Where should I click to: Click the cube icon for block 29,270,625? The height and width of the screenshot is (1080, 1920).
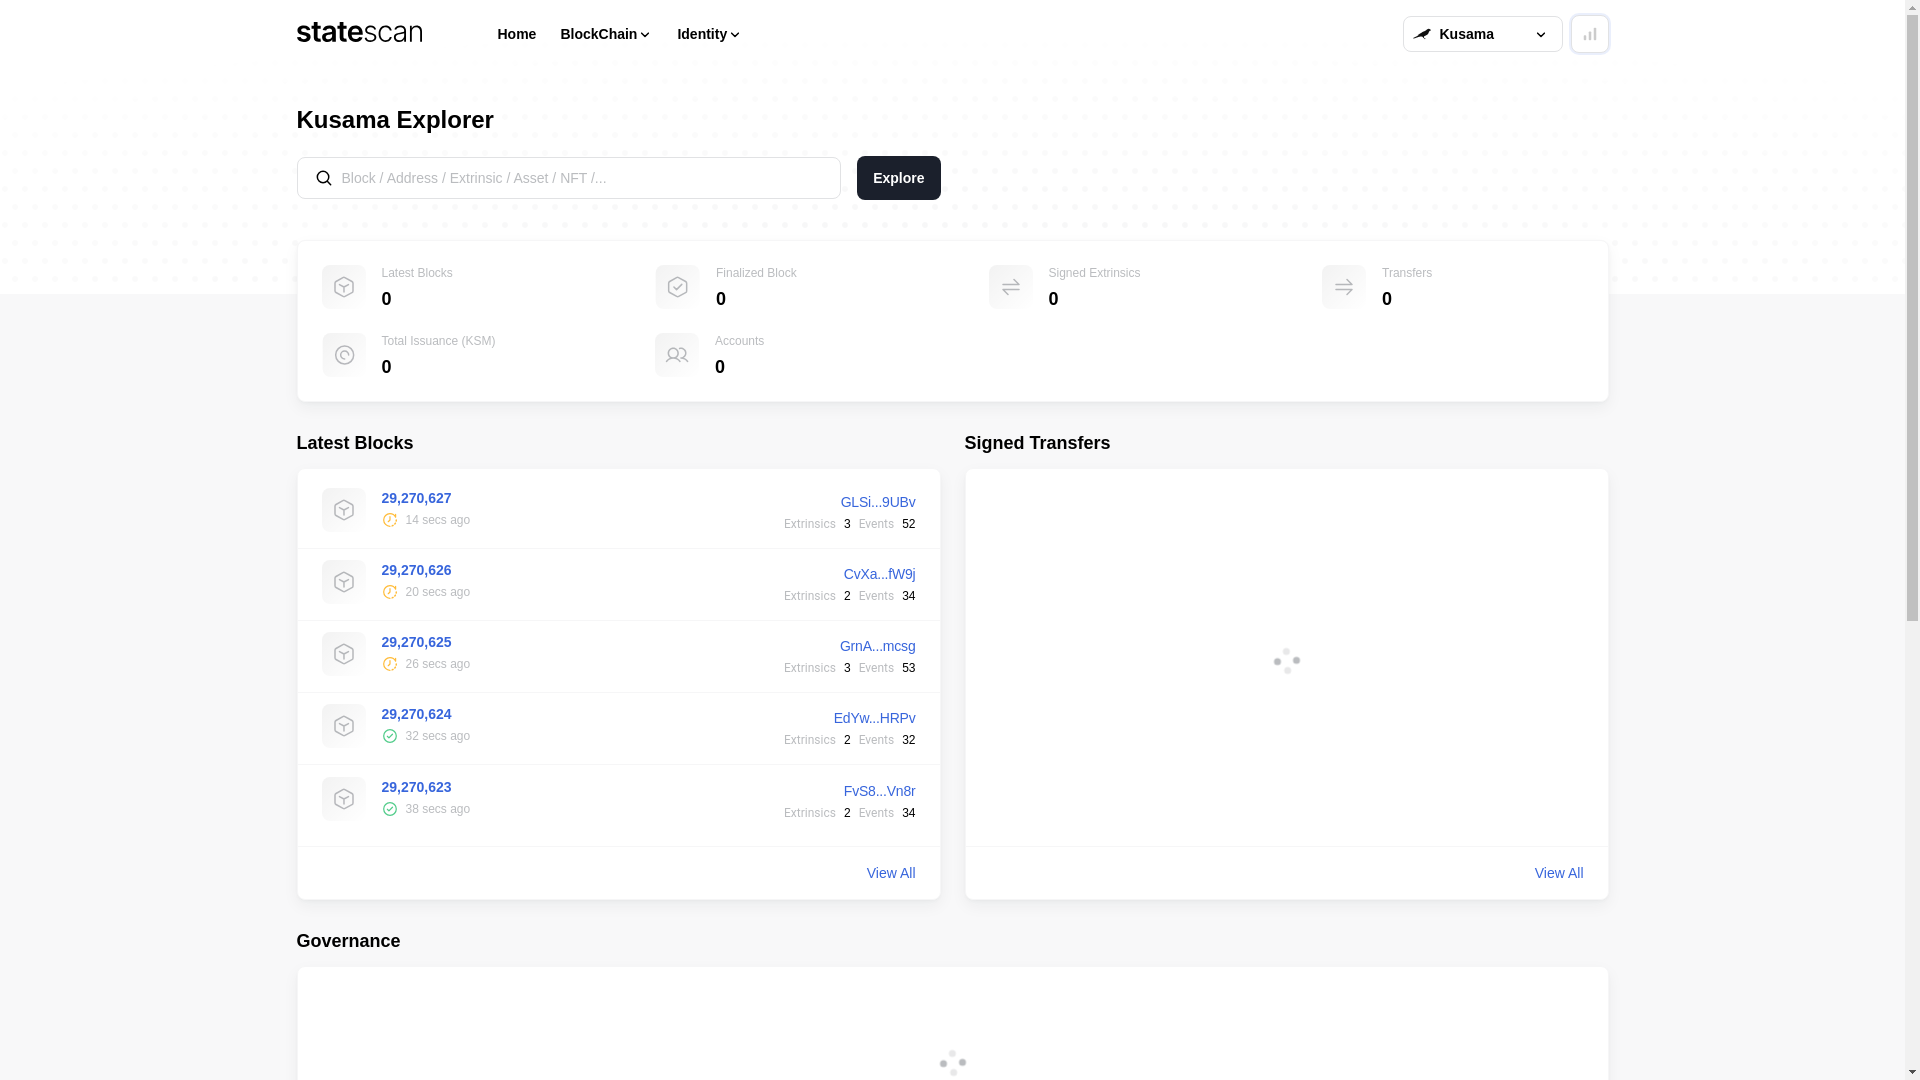(343, 654)
